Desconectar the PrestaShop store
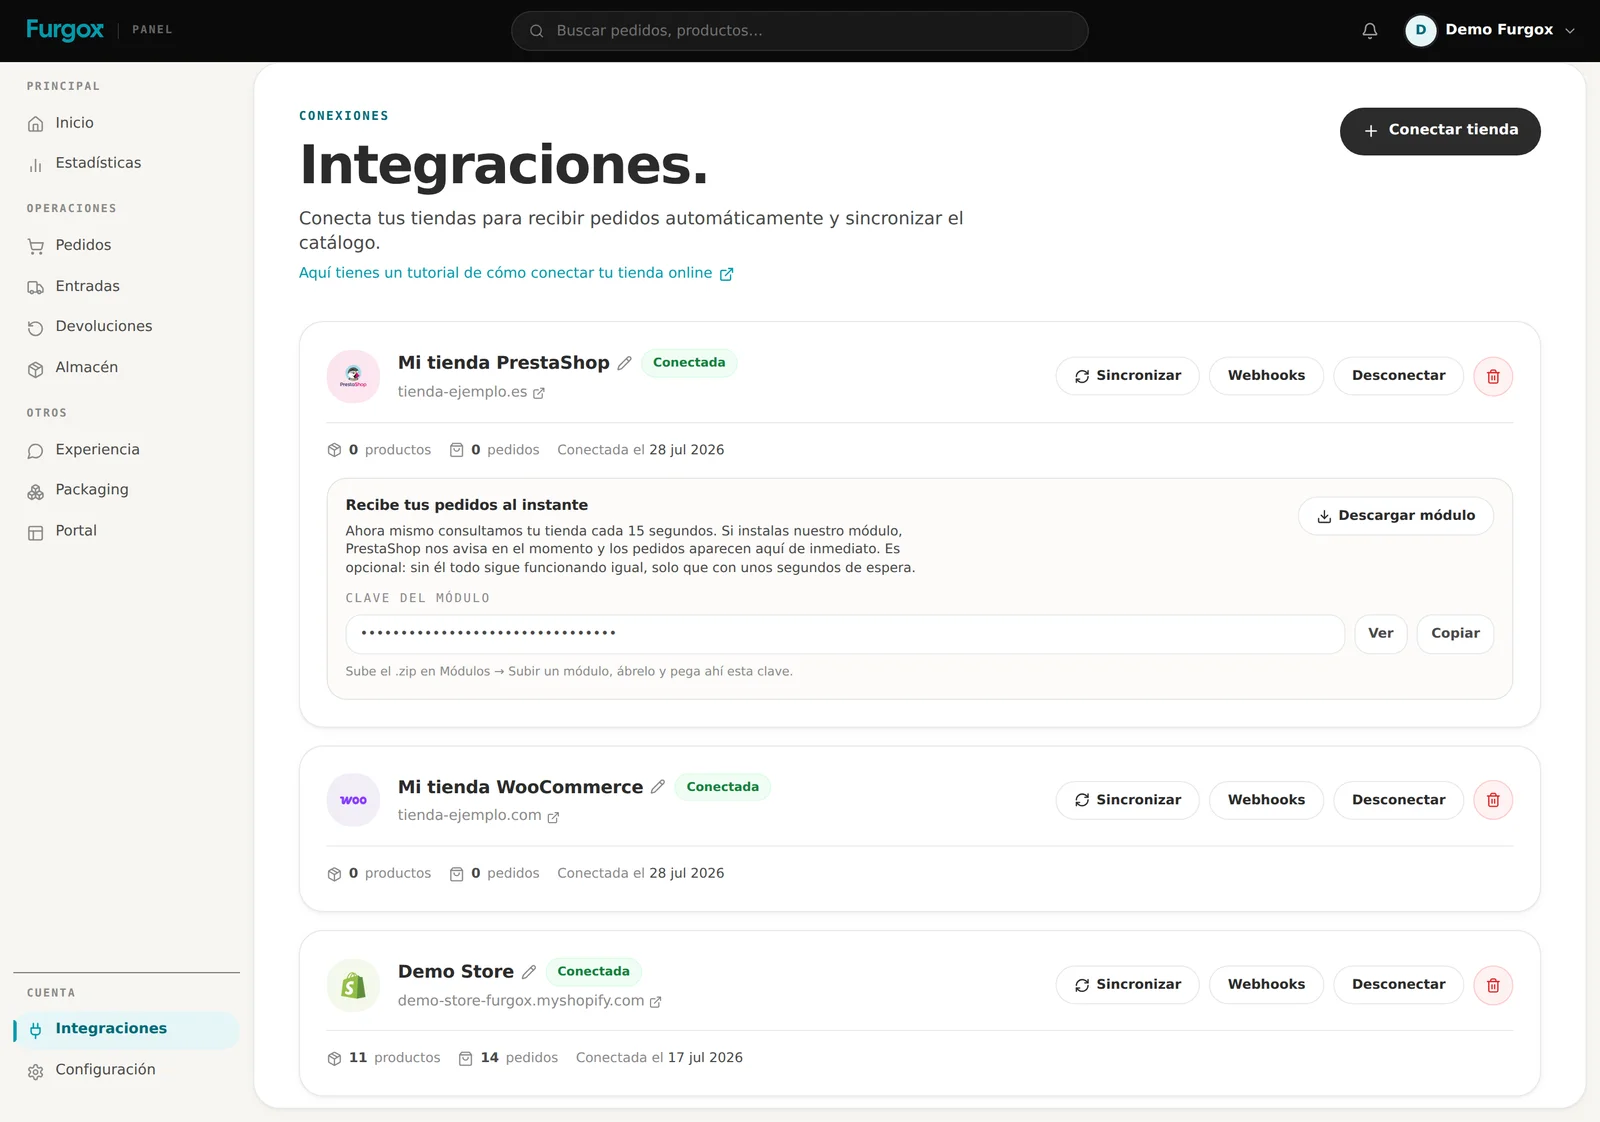 click(x=1398, y=376)
